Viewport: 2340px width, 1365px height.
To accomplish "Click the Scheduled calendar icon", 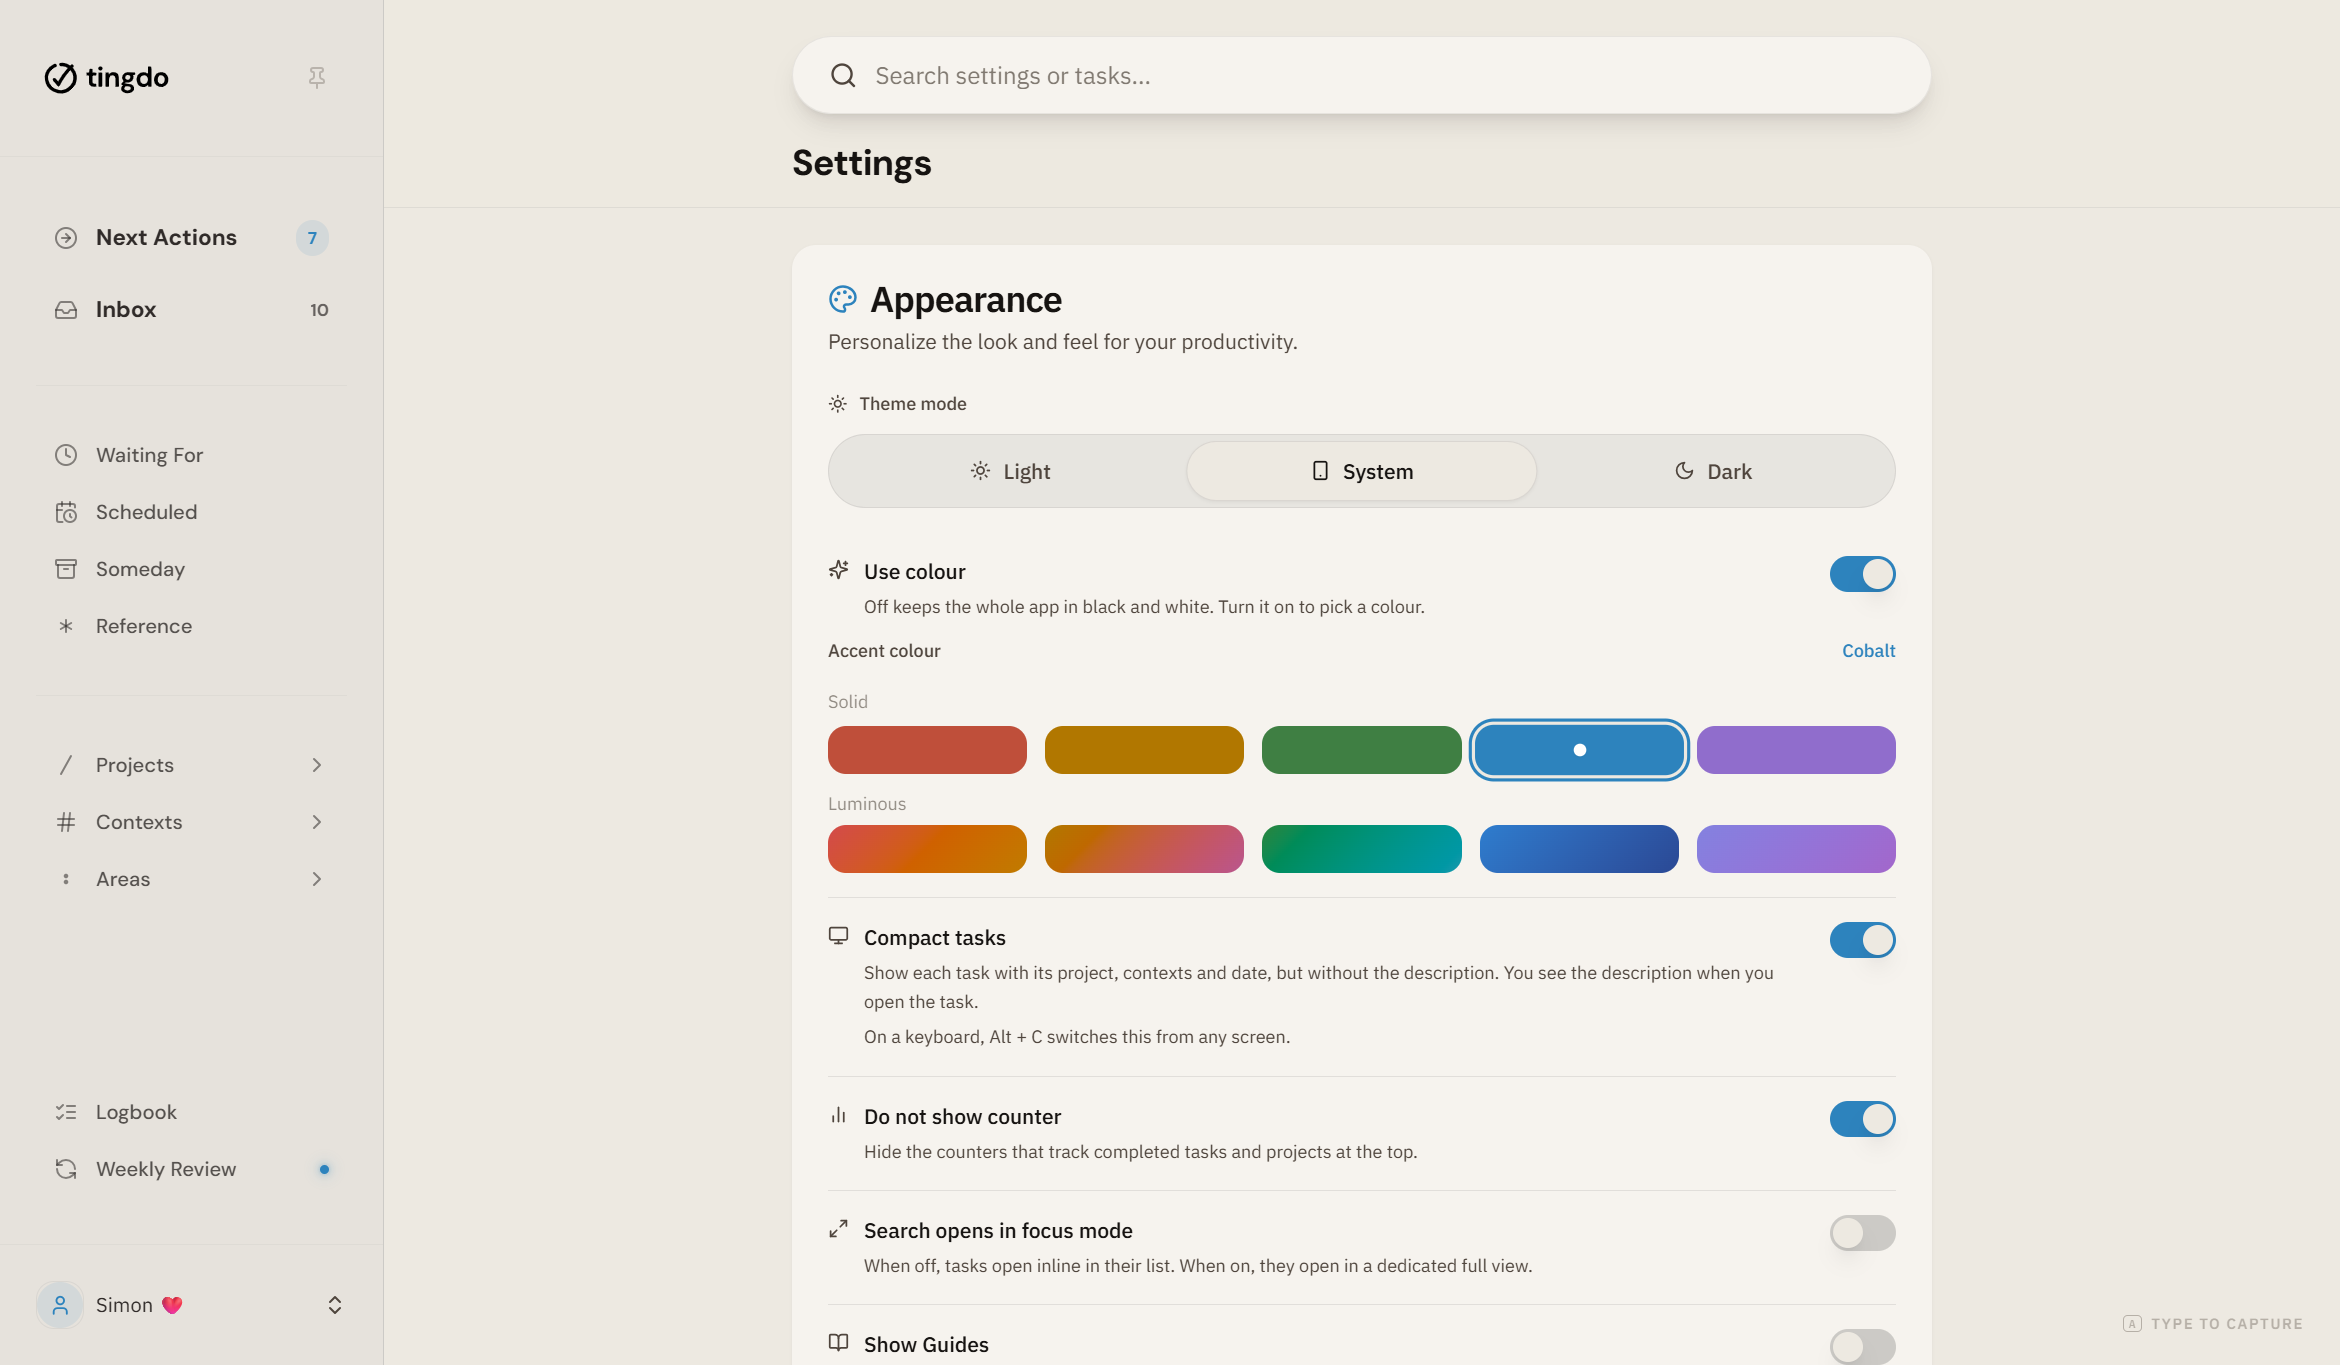I will [x=66, y=512].
